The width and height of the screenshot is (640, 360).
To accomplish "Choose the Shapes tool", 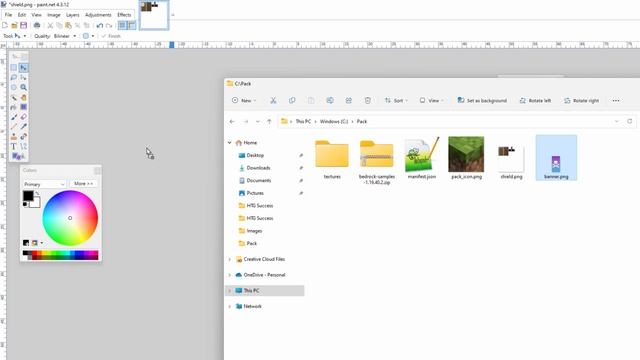I will point(17,156).
